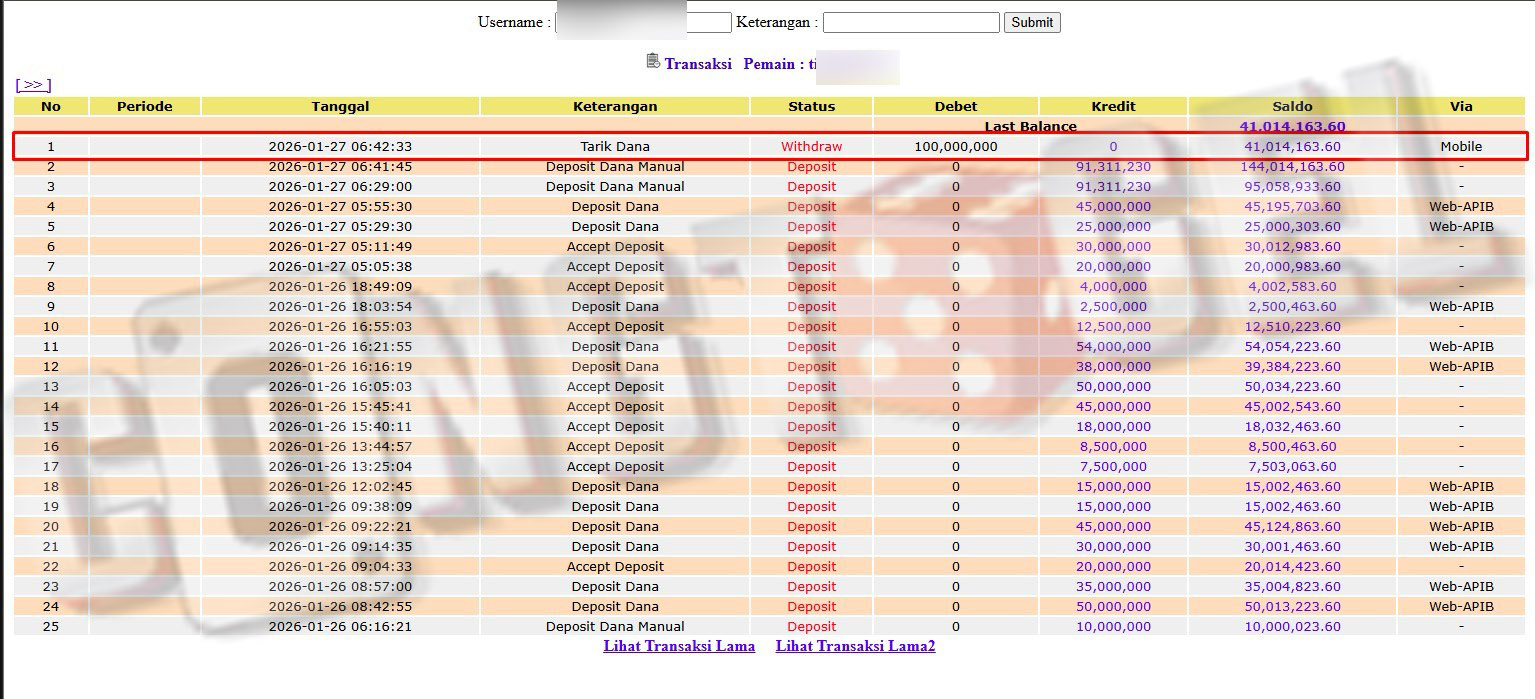Click the Via column header
Screen dimensions: 1535x699
(1461, 106)
